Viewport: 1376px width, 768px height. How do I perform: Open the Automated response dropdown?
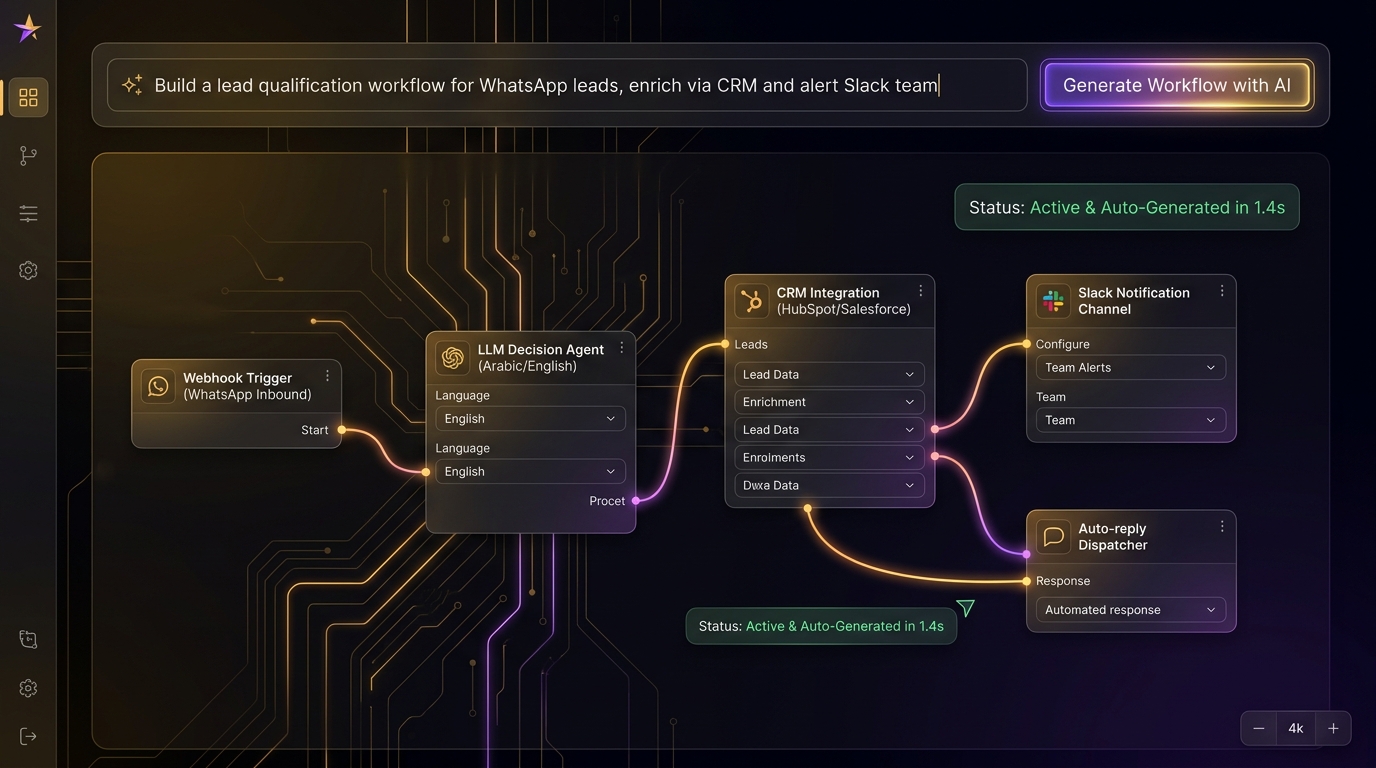click(x=1131, y=610)
